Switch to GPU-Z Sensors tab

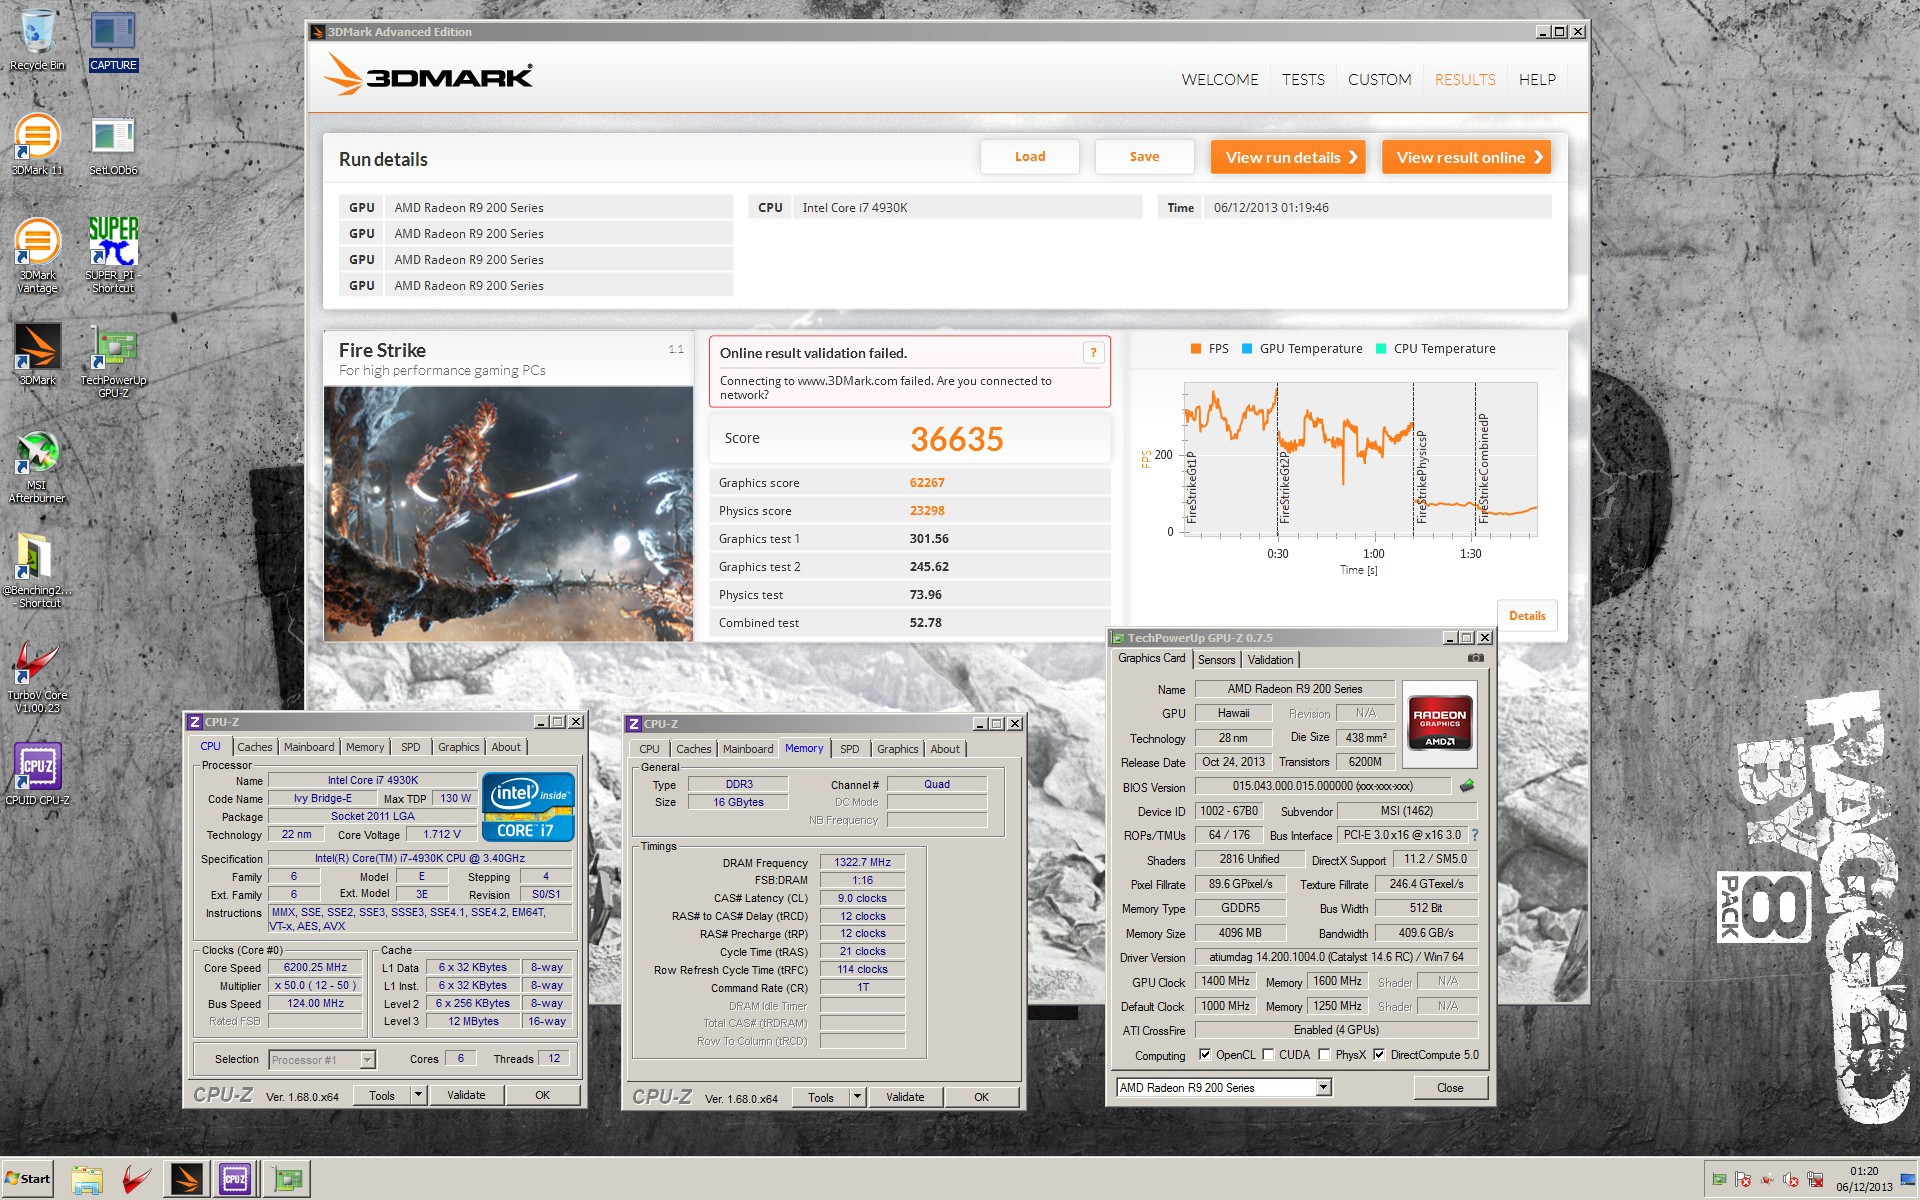[x=1216, y=660]
